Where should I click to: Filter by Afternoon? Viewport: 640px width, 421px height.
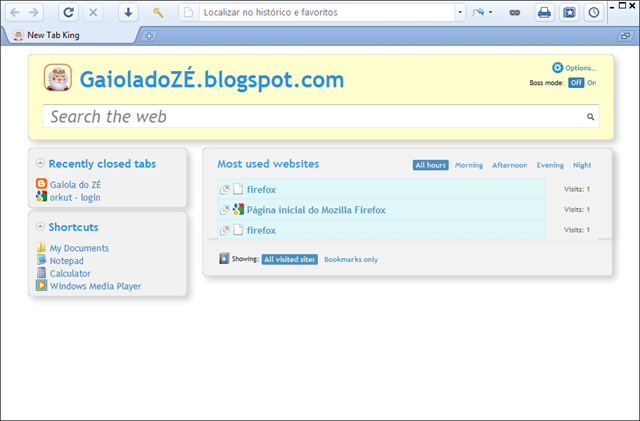point(509,165)
